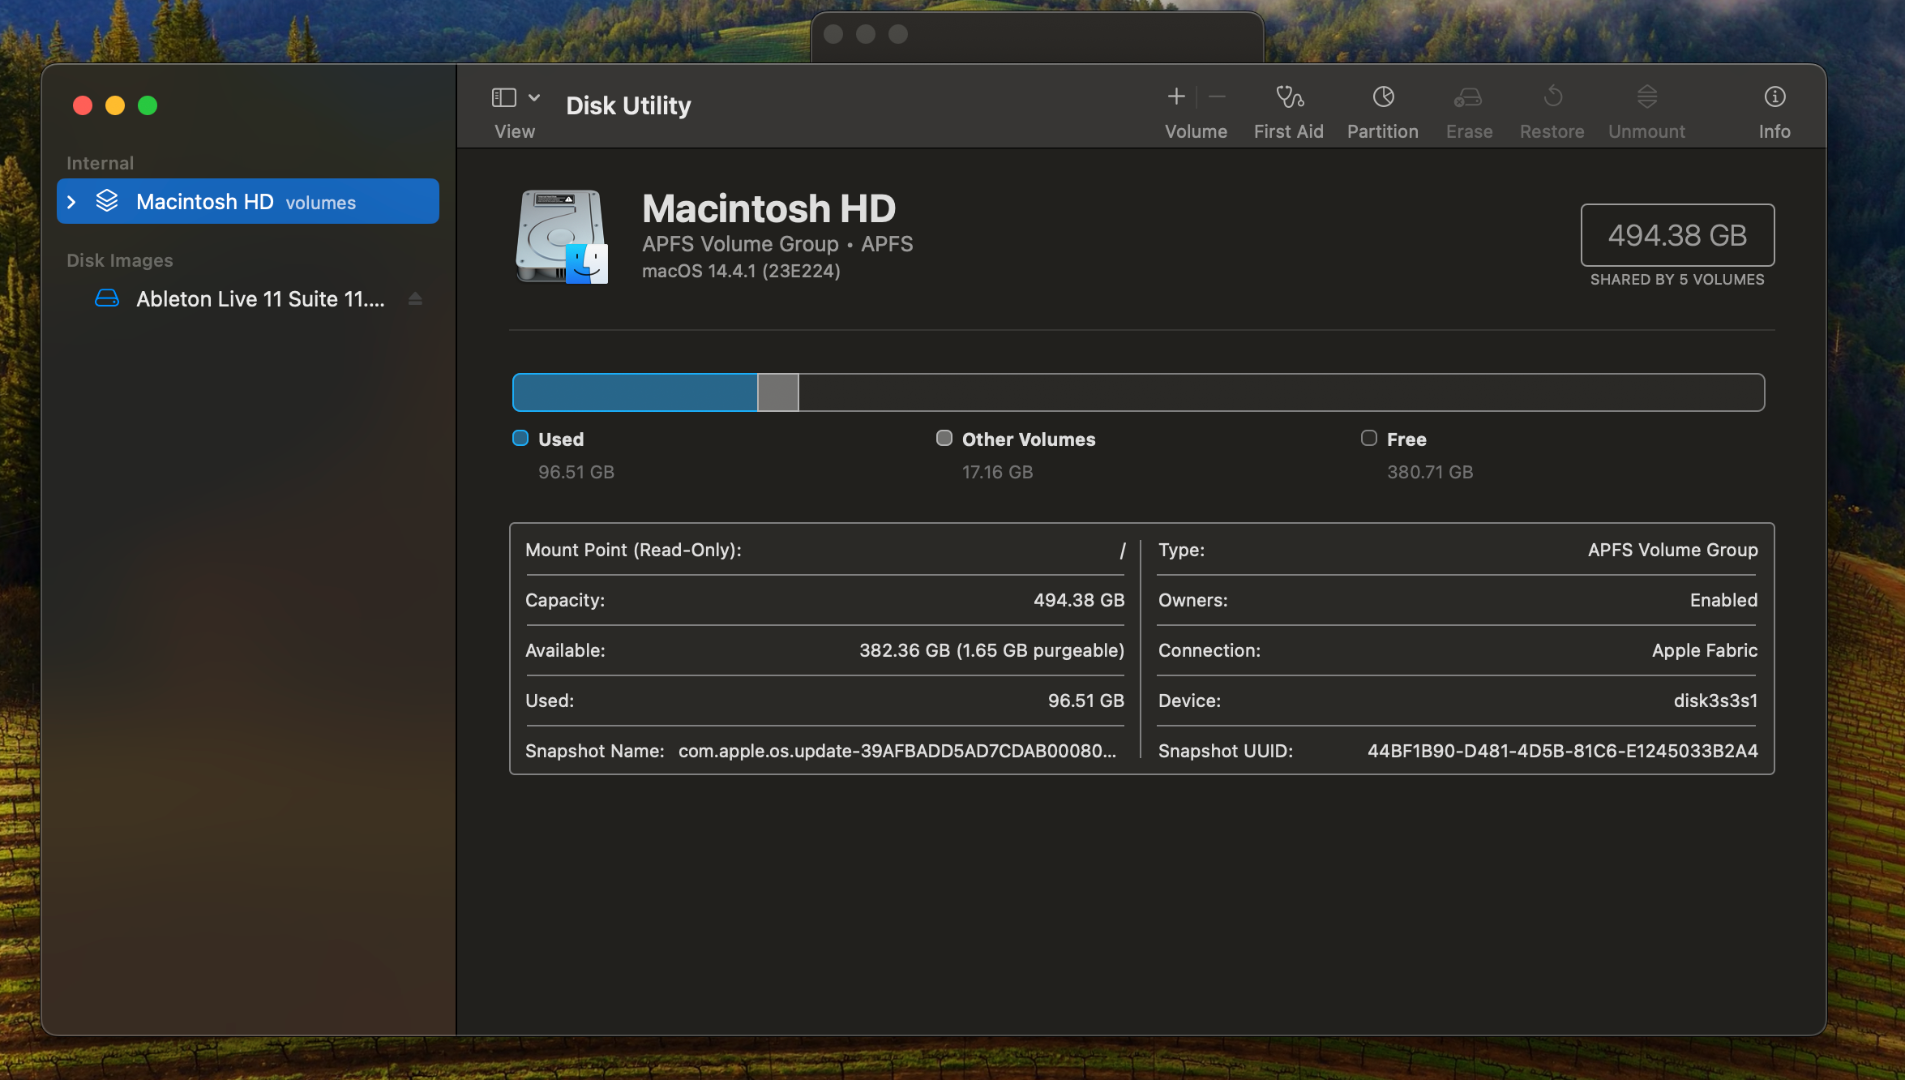Viewport: 1905px width, 1080px height.
Task: Click the Free portion of usage bar
Action: tap(1281, 392)
